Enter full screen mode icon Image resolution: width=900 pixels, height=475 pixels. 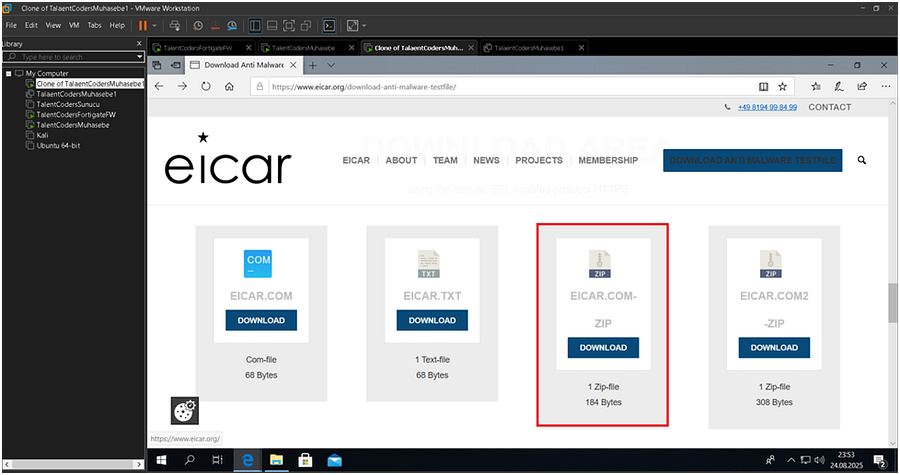[289, 25]
